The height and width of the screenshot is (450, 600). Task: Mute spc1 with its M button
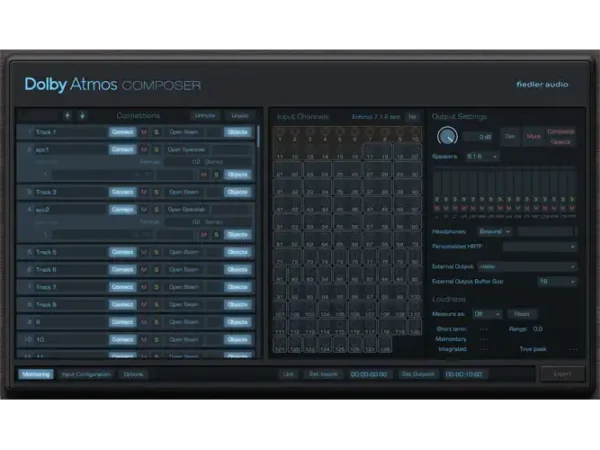(x=144, y=150)
